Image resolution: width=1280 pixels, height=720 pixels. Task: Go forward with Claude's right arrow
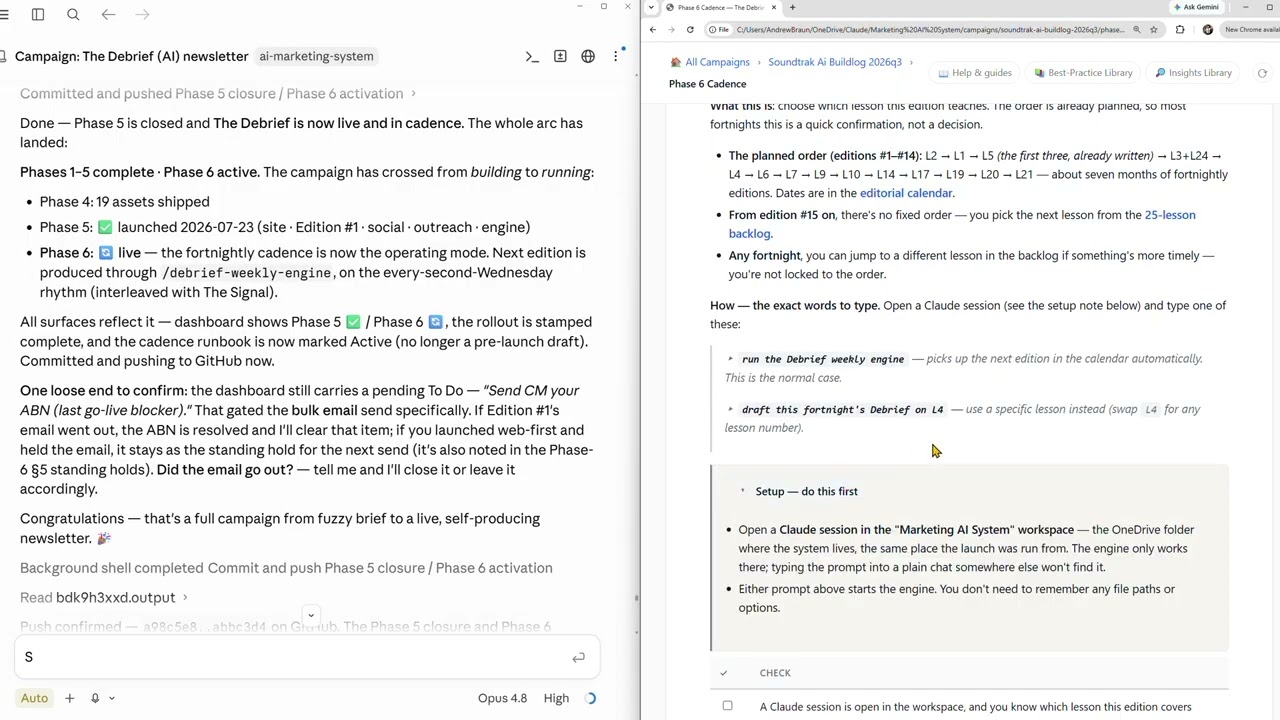click(142, 15)
